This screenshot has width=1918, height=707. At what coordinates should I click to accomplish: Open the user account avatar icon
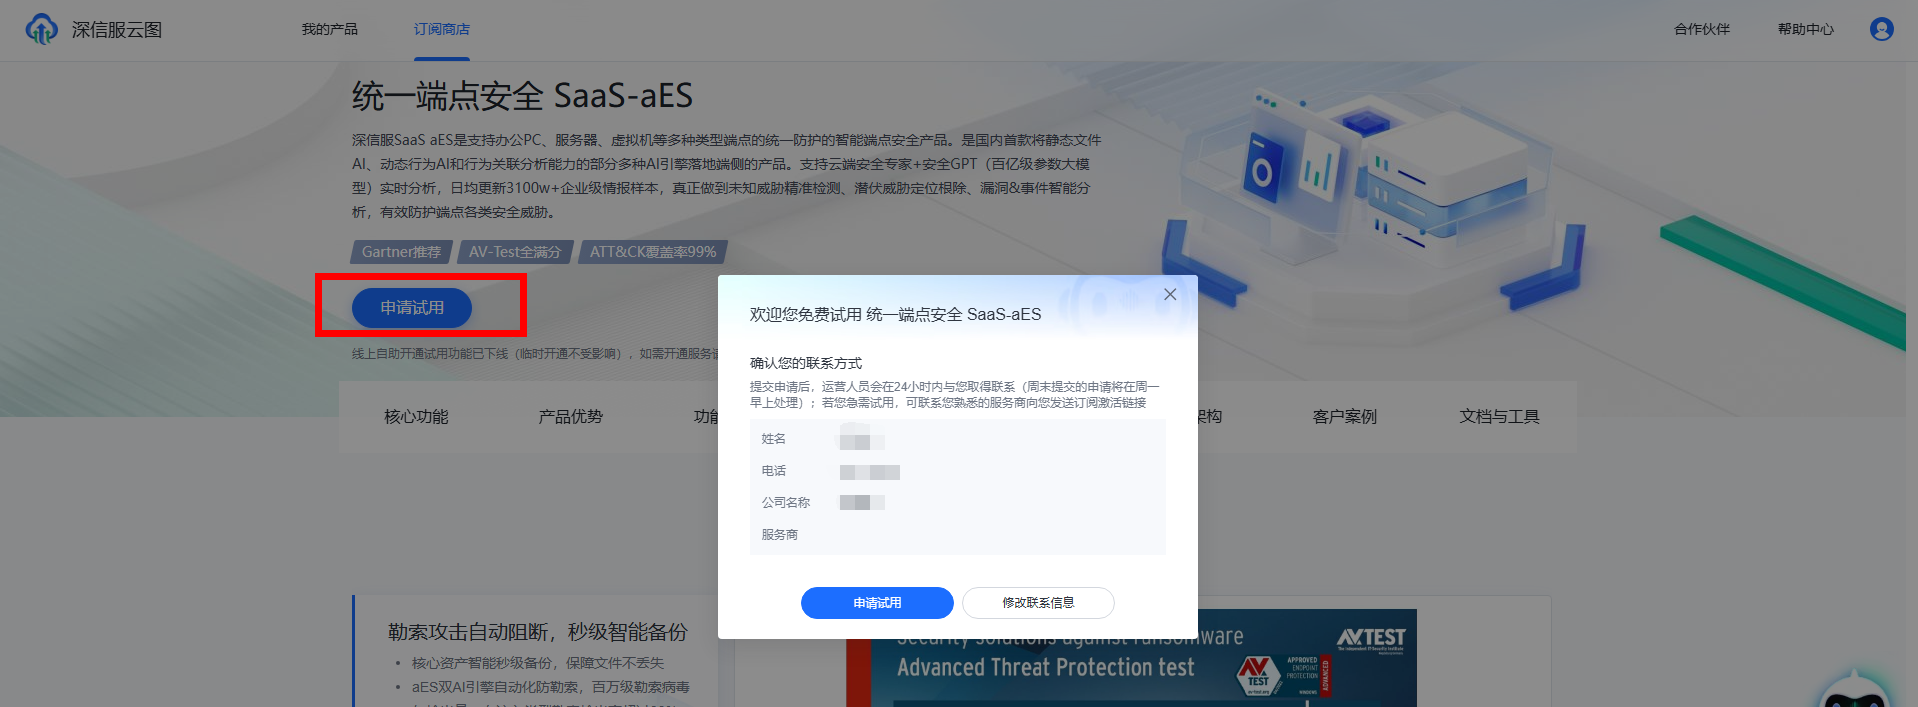pyautogui.click(x=1881, y=29)
